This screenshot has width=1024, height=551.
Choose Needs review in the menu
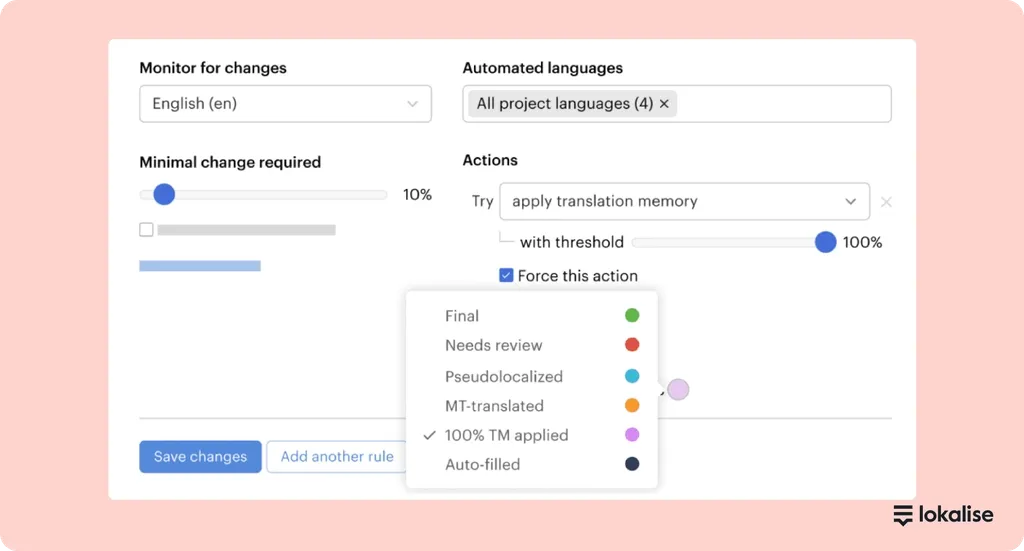pos(493,345)
